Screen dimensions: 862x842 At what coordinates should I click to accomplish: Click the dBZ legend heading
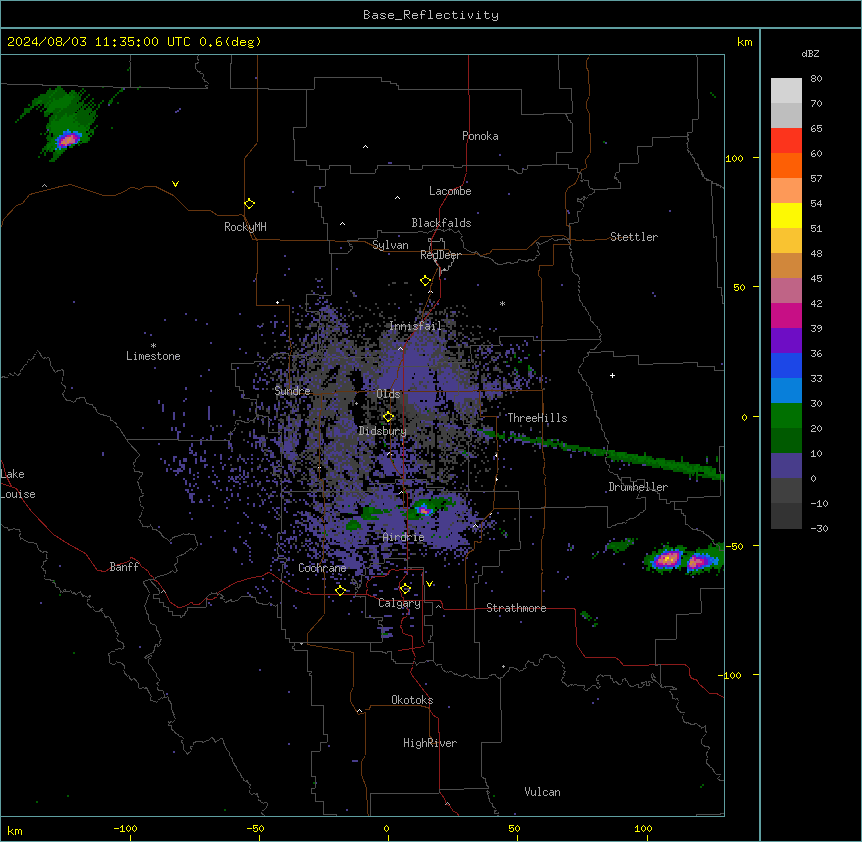coord(810,53)
